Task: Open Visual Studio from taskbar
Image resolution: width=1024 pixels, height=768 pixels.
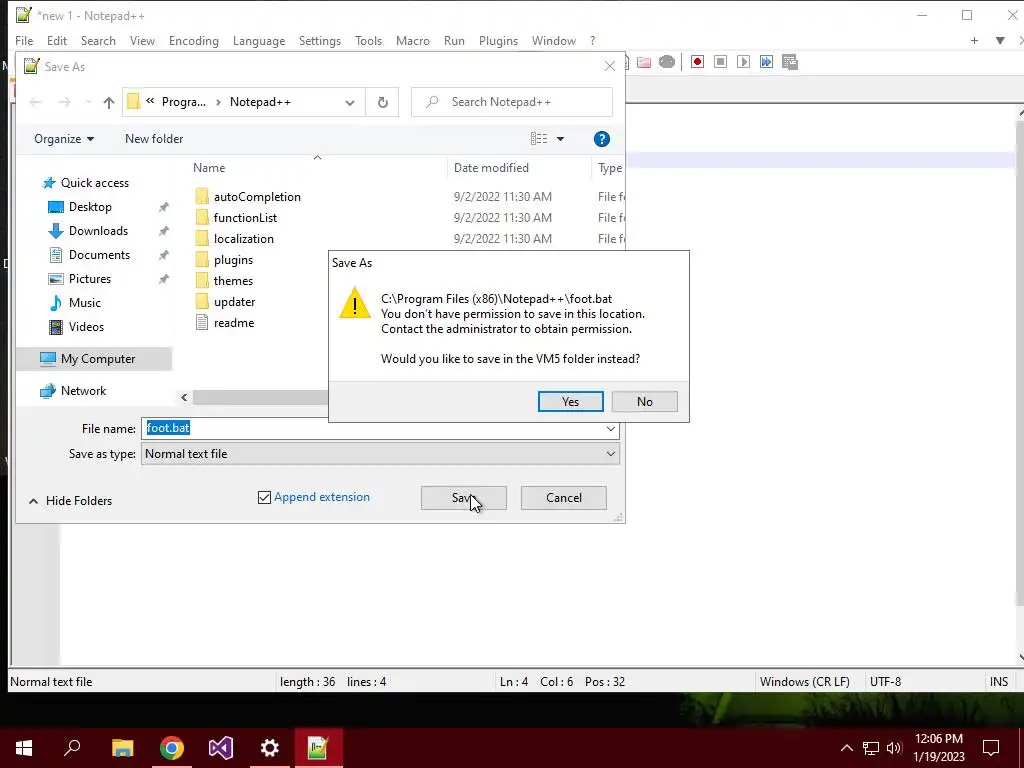Action: (x=221, y=748)
